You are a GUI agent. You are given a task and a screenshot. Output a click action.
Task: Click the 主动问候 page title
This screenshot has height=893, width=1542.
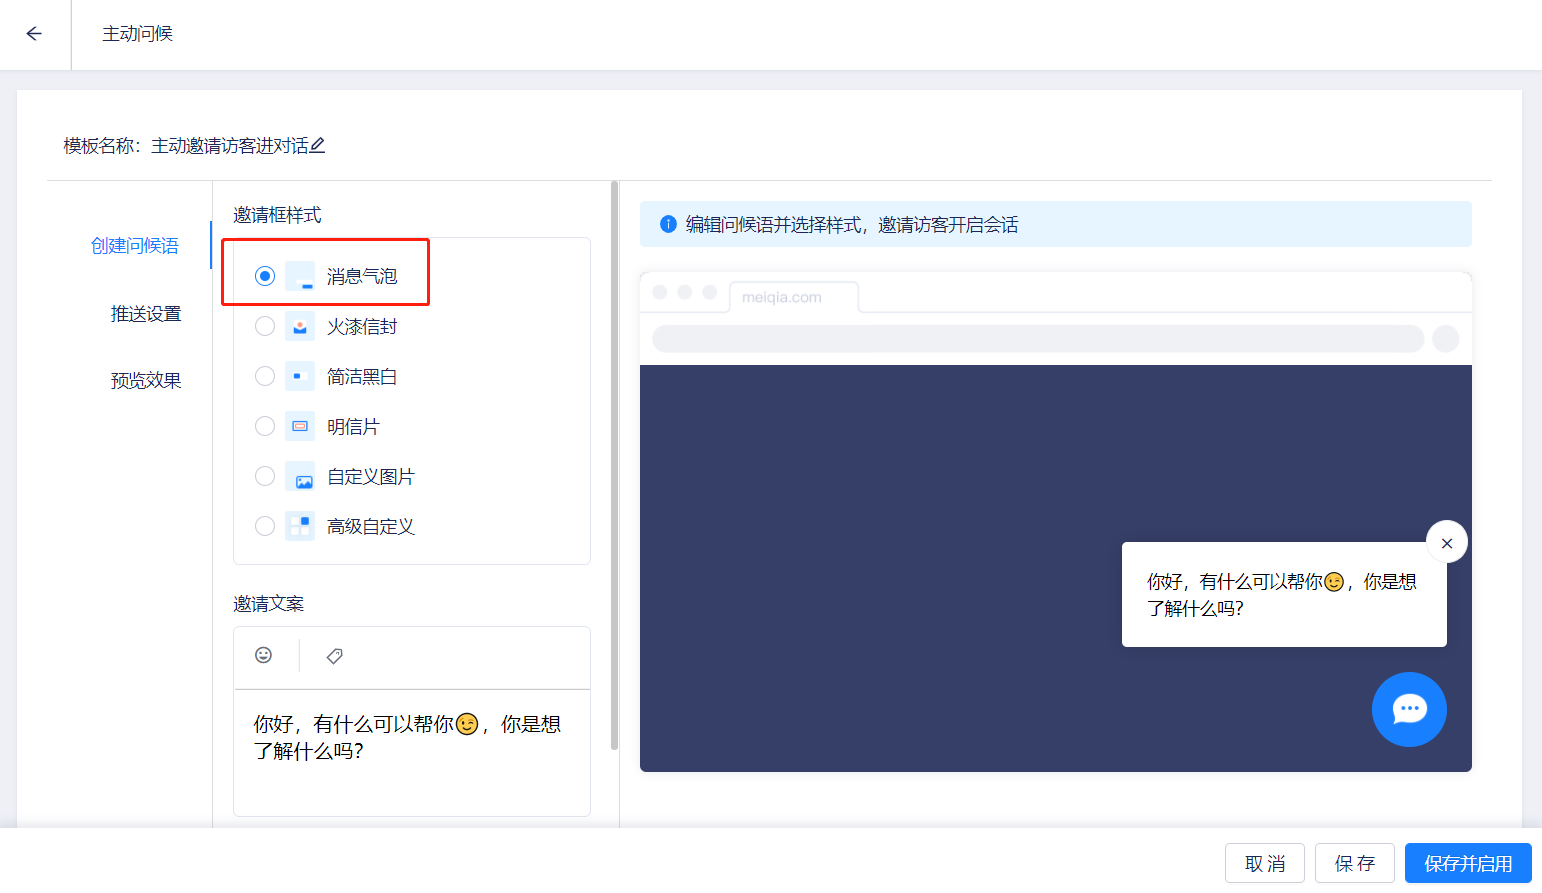(x=138, y=34)
